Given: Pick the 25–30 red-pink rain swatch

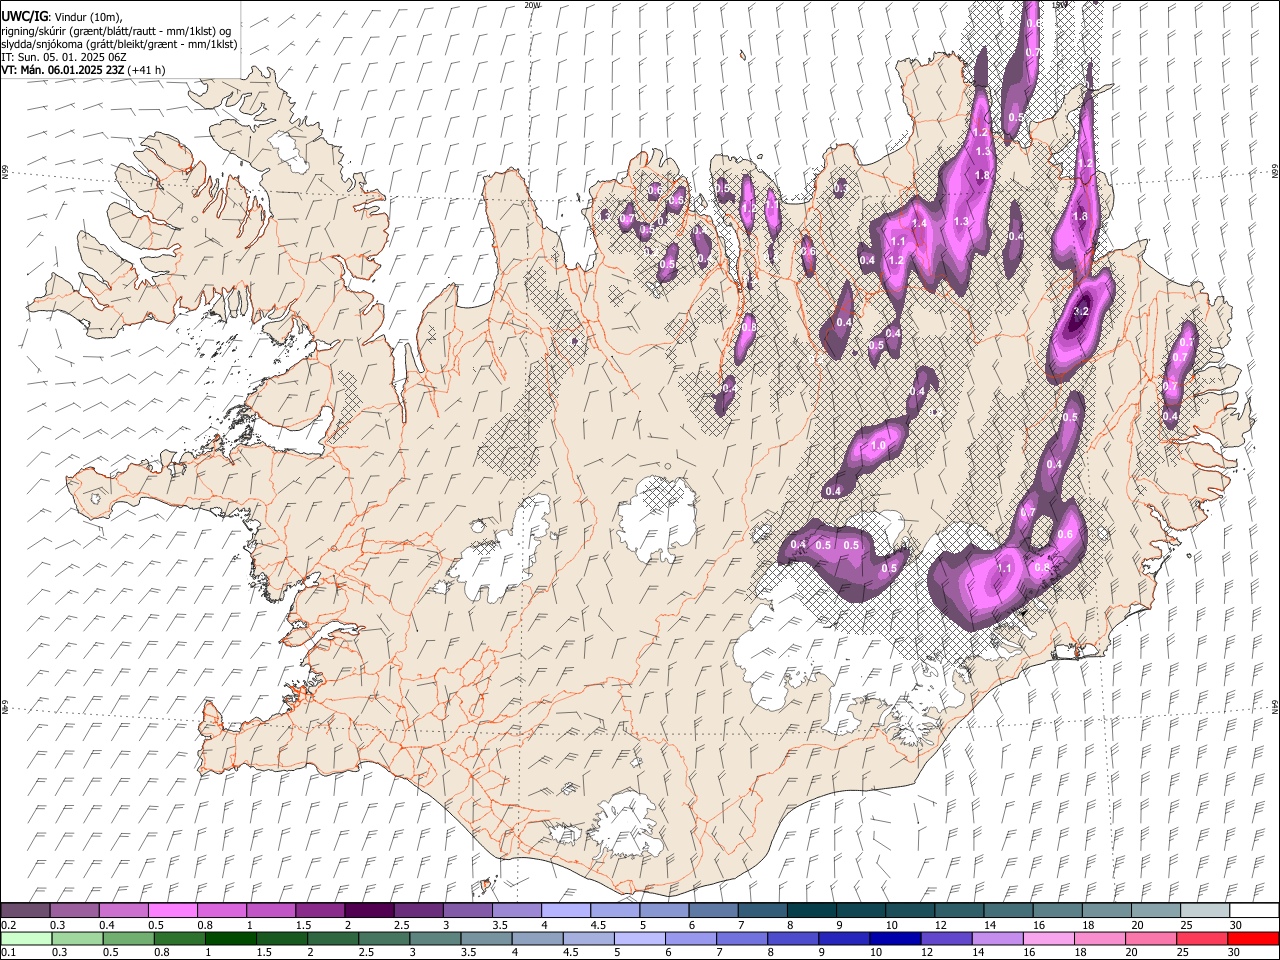Looking at the screenshot, I should click(1201, 938).
